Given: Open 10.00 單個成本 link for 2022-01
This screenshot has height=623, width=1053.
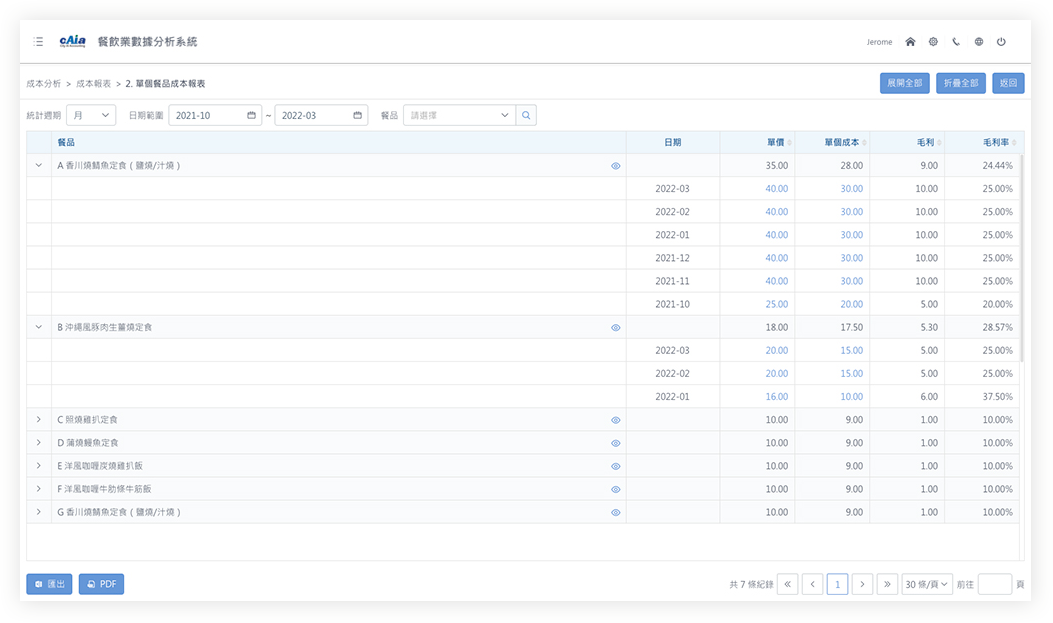Looking at the screenshot, I should [x=852, y=397].
